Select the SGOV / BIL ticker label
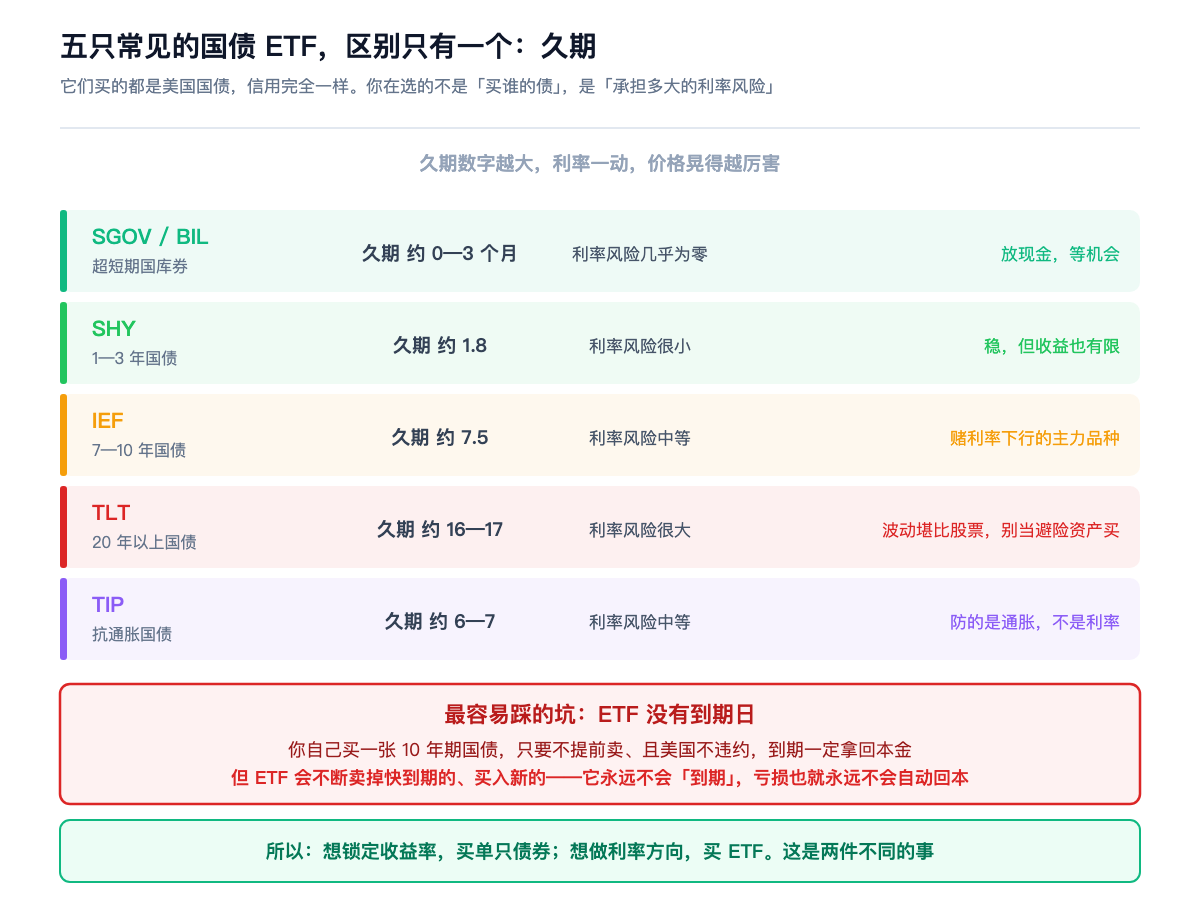Viewport: 1200px width, 900px height. 150,237
